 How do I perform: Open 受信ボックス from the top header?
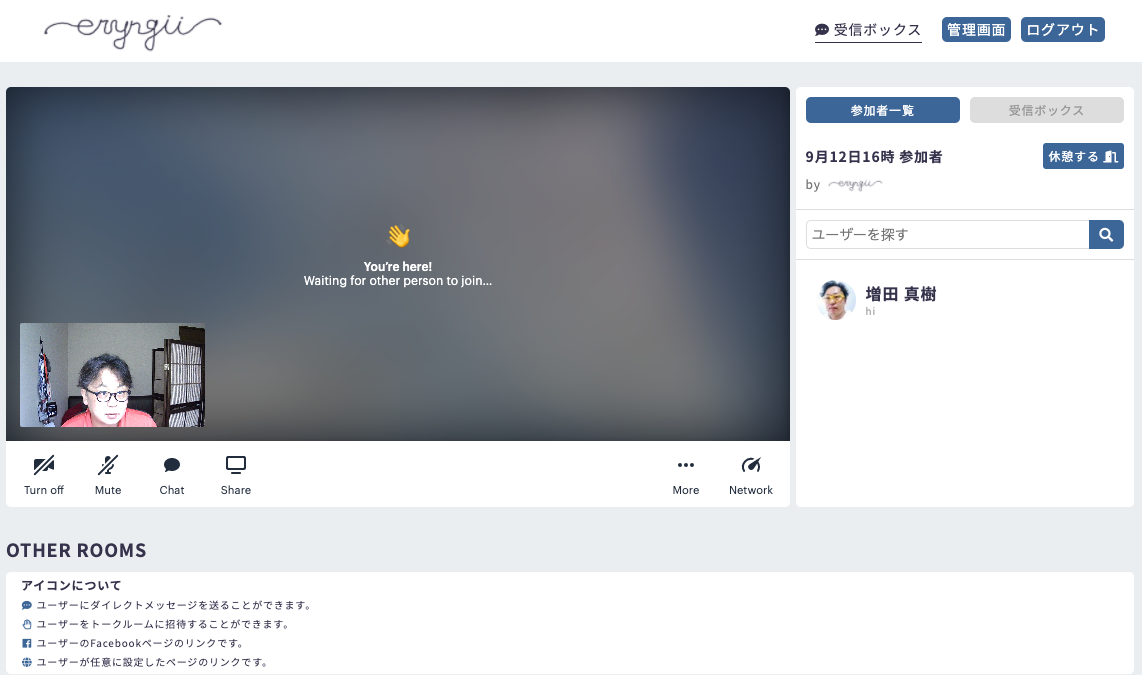(868, 30)
